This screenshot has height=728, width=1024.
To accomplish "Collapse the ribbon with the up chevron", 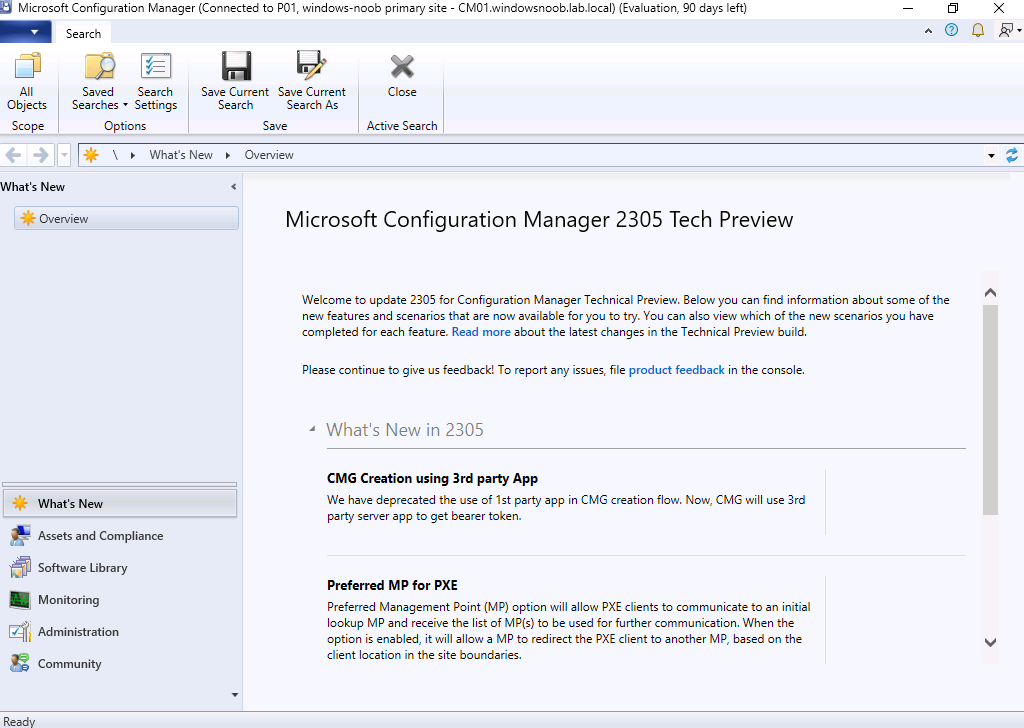I will point(928,31).
